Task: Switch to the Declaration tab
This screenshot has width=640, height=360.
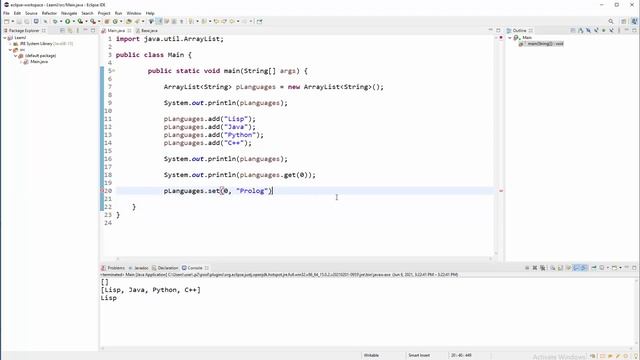Action: click(165, 268)
